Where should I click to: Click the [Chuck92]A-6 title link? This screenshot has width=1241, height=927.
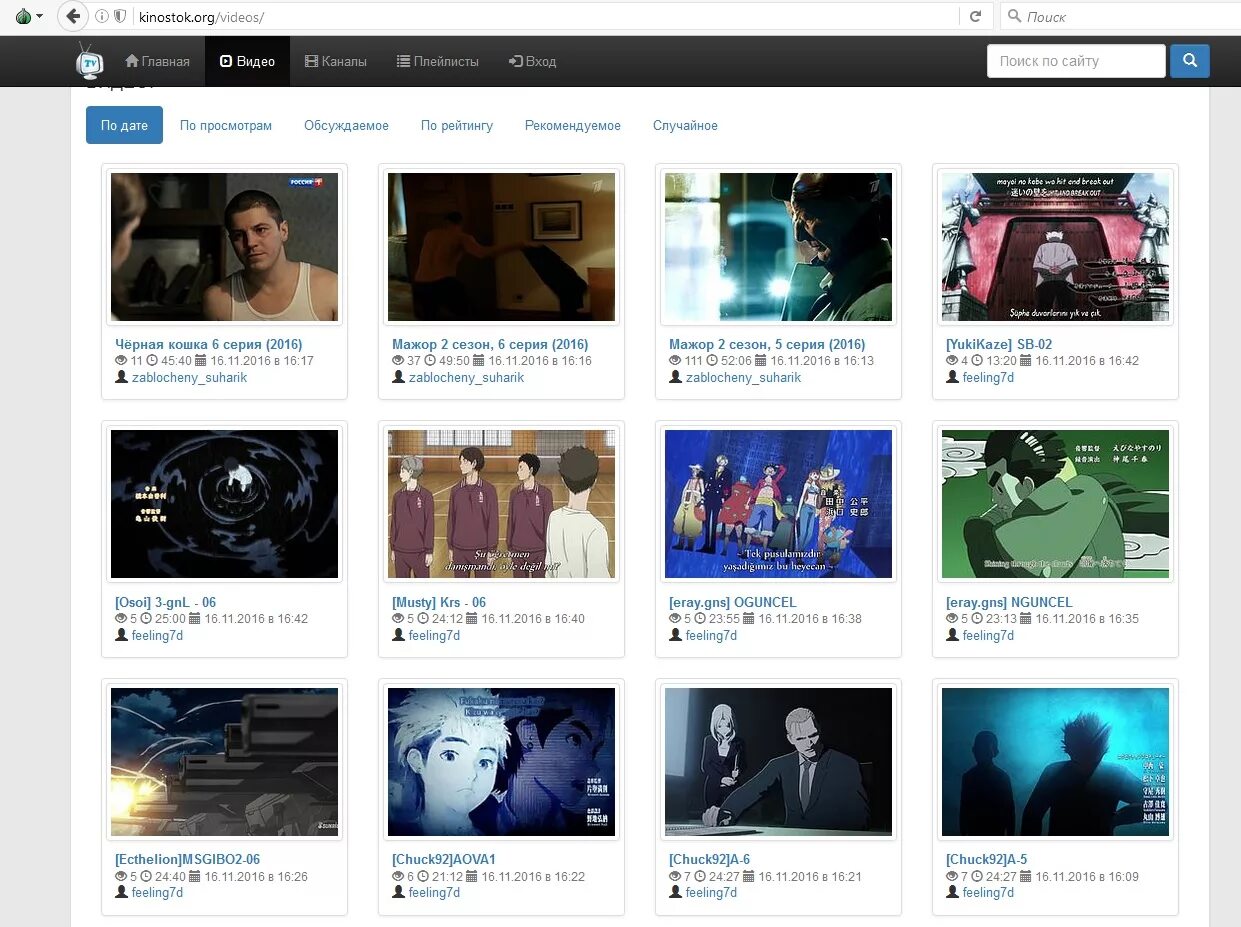click(709, 859)
